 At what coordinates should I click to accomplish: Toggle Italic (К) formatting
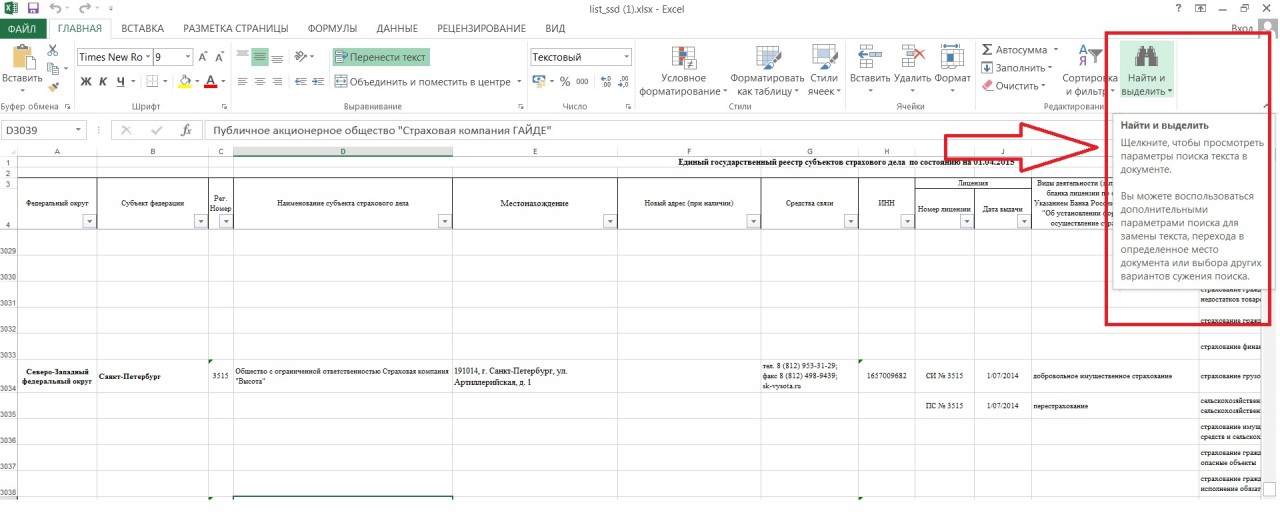[103, 82]
